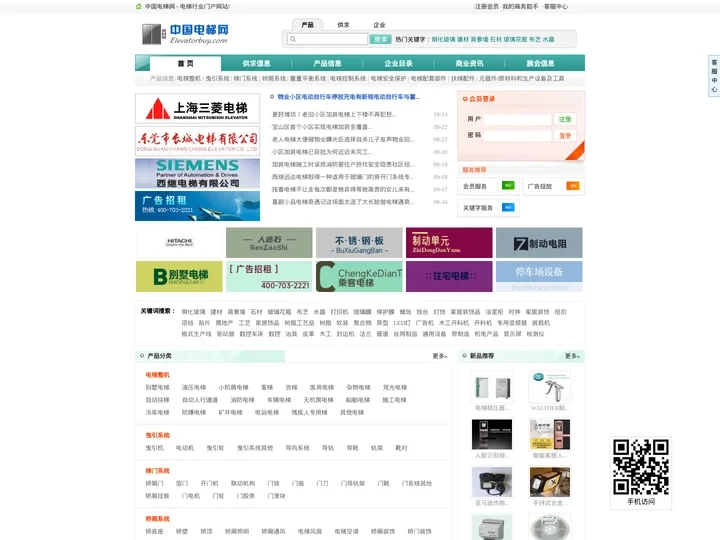The image size is (720, 540).
Task: Focus the 密码 password field
Action: pyautogui.click(x=517, y=135)
